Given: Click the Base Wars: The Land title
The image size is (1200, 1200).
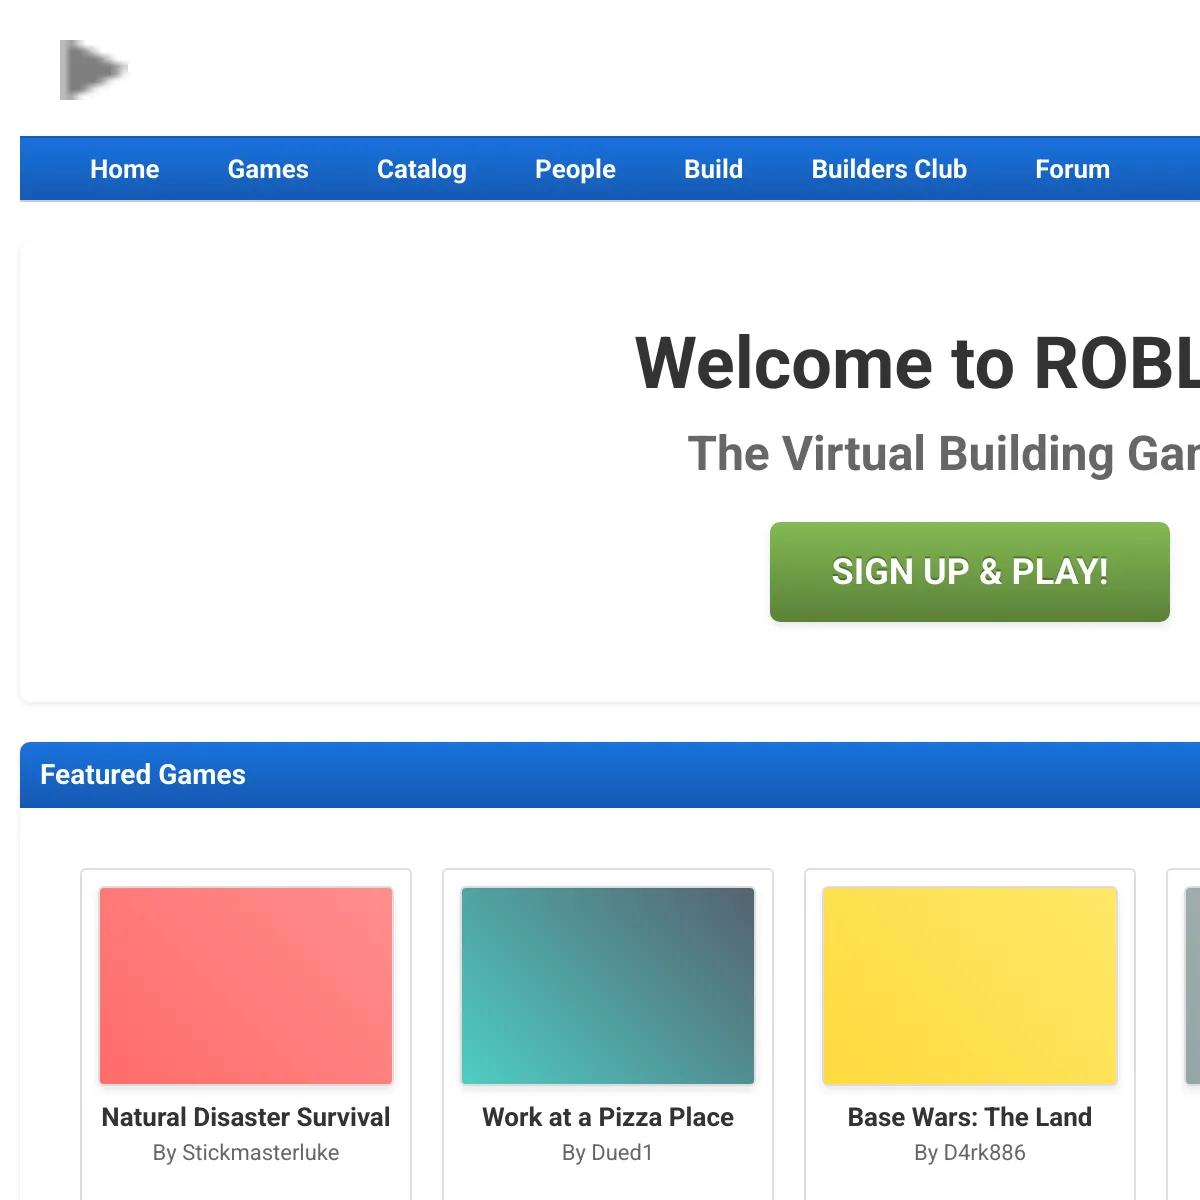Looking at the screenshot, I should point(970,1117).
